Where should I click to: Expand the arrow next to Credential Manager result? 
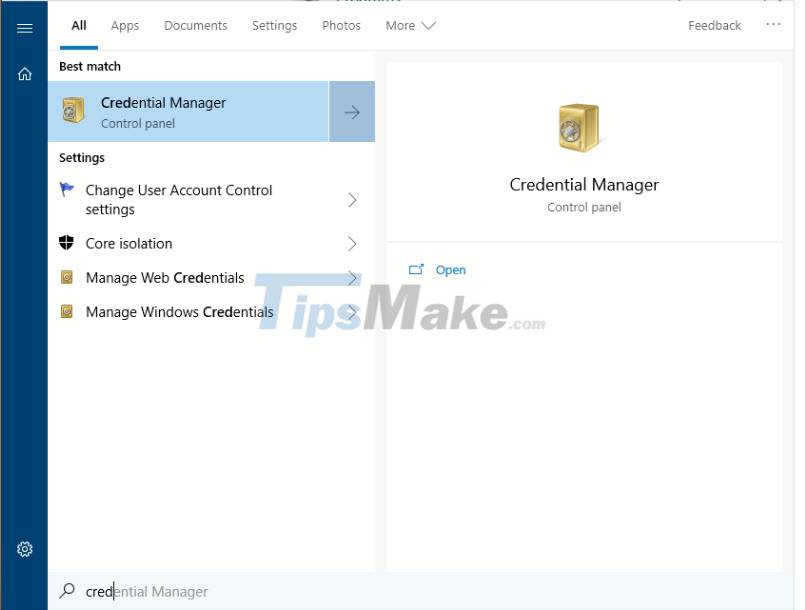352,112
